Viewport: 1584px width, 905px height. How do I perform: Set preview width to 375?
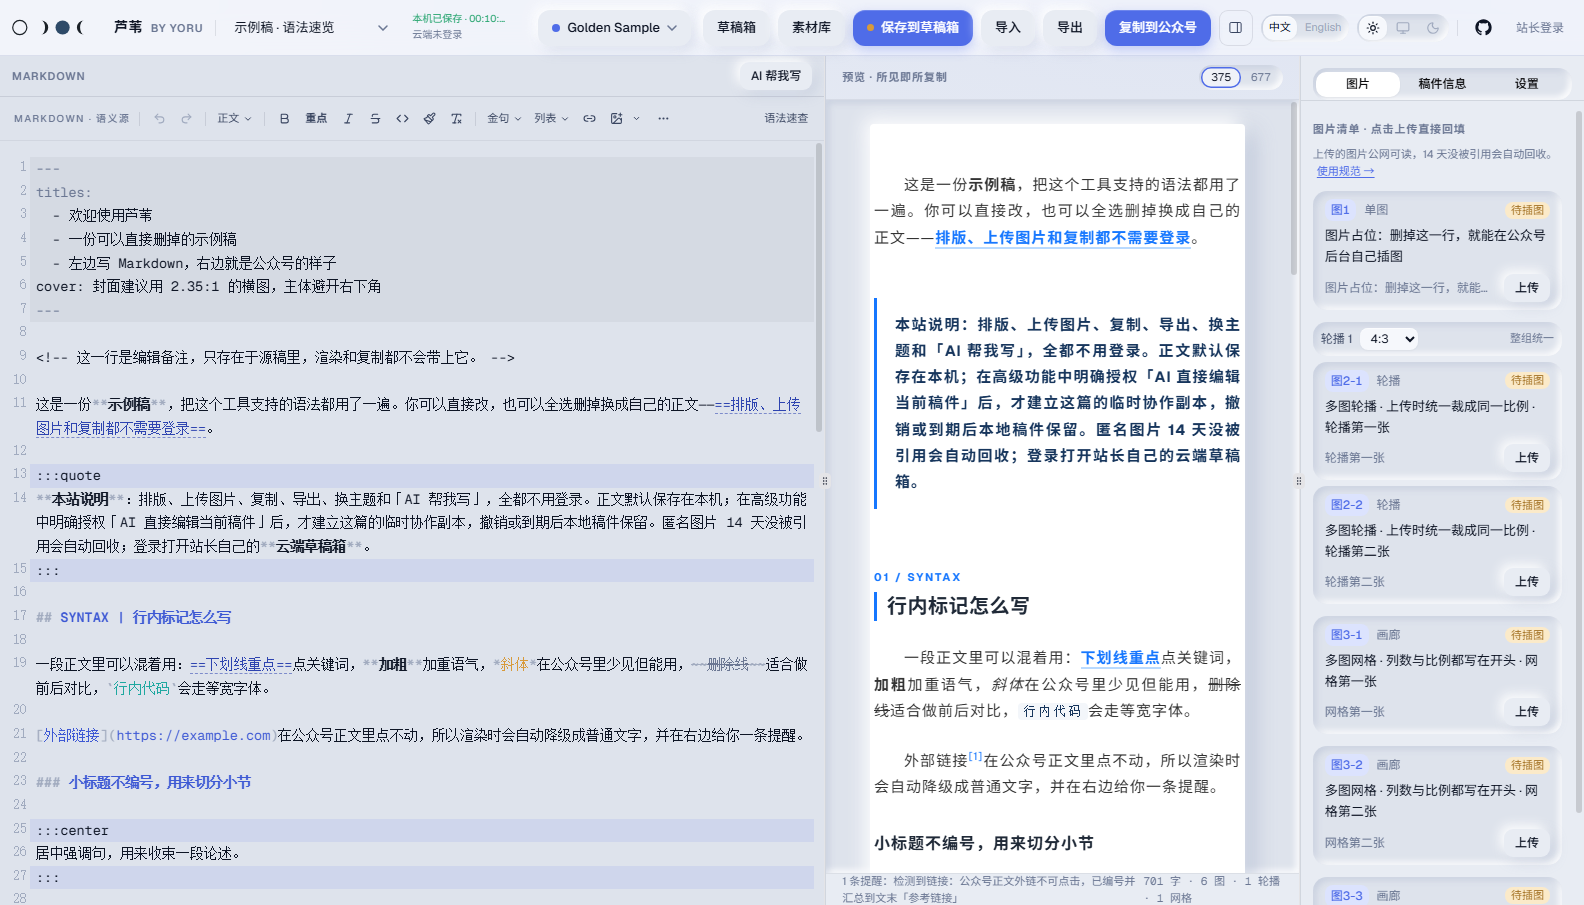pyautogui.click(x=1221, y=77)
